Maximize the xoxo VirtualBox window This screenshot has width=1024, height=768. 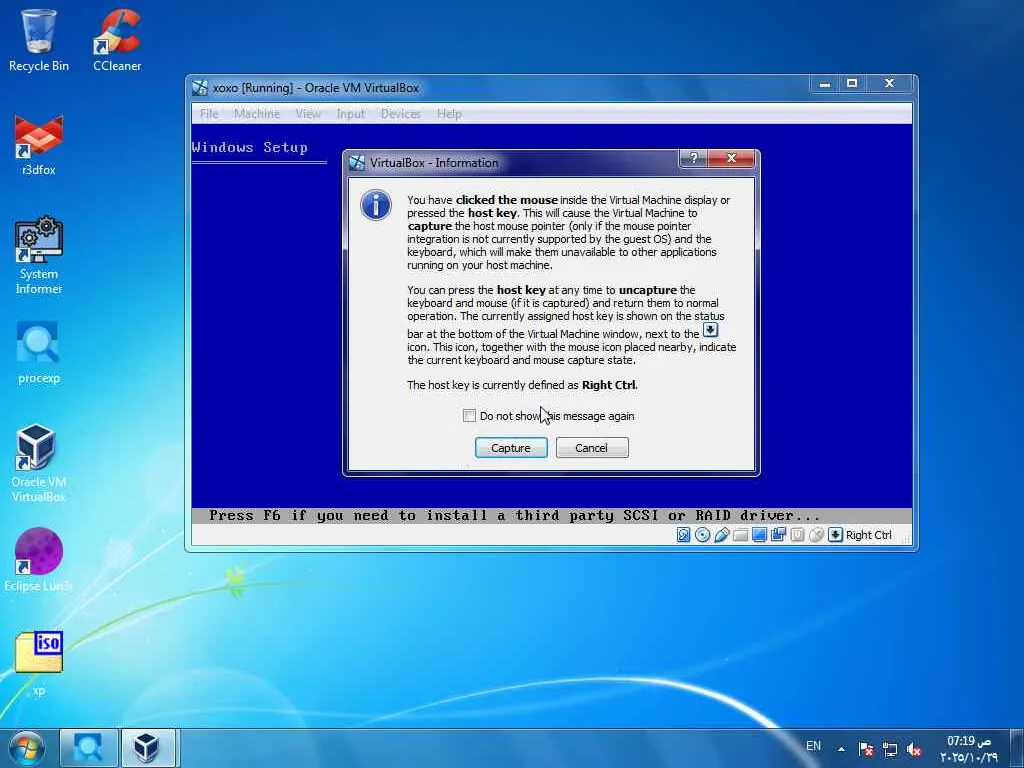(x=852, y=84)
